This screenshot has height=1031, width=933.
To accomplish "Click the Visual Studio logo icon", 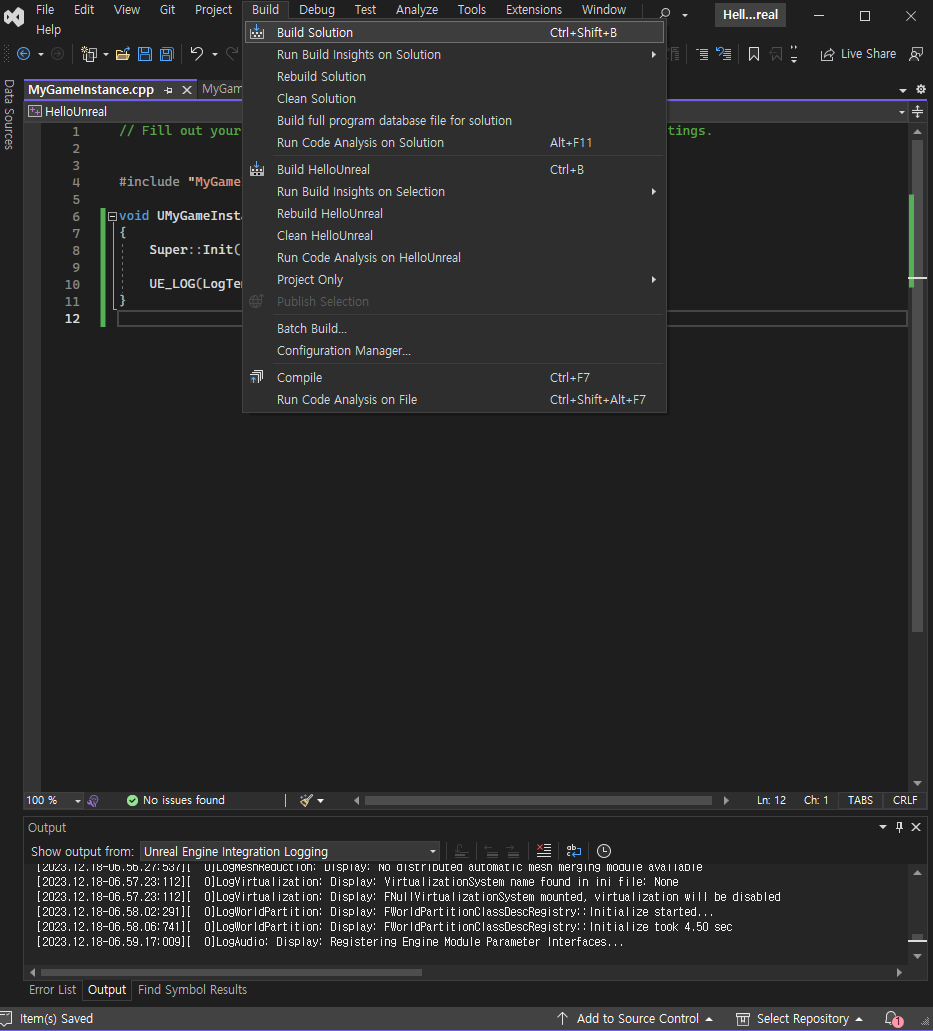I will [x=14, y=17].
